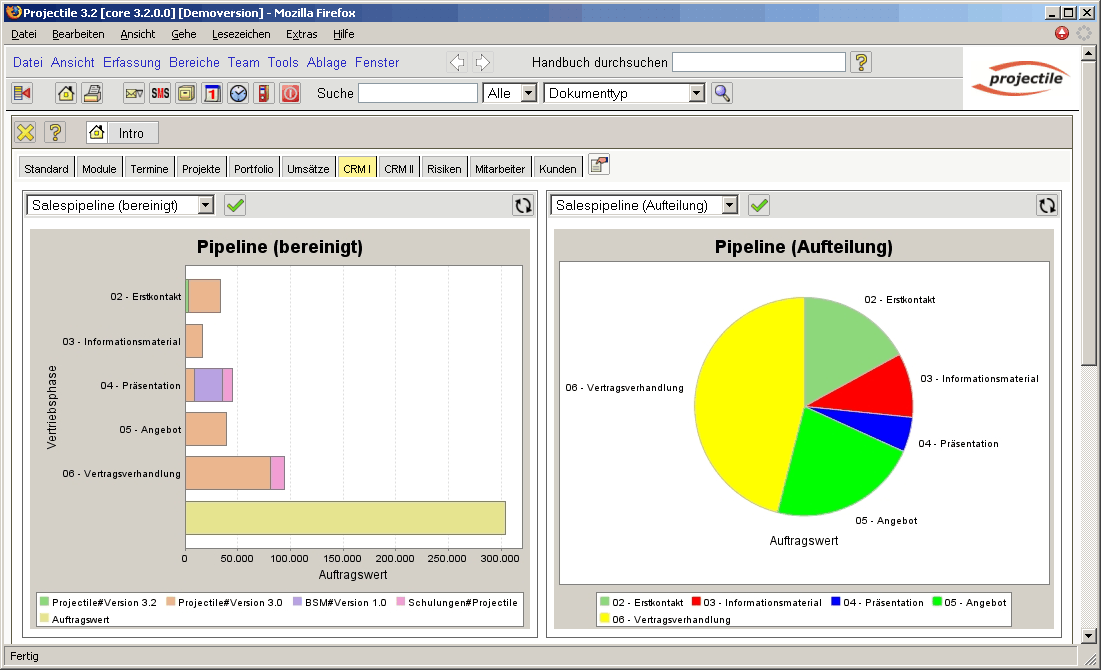Screen dimensions: 1101x670
Task: Confirm Salespipeline (bereinigt) with green checkmark
Action: point(235,205)
